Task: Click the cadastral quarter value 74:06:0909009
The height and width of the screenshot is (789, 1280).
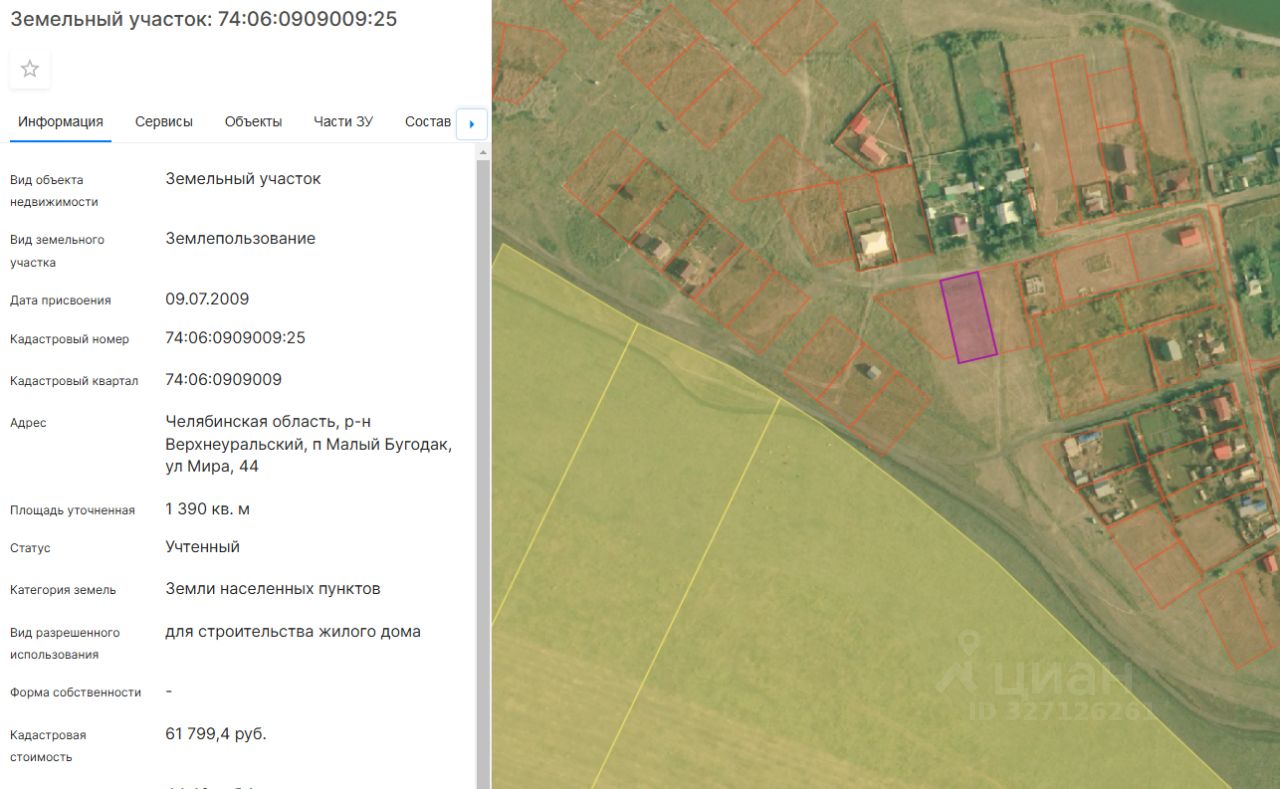Action: pyautogui.click(x=223, y=380)
